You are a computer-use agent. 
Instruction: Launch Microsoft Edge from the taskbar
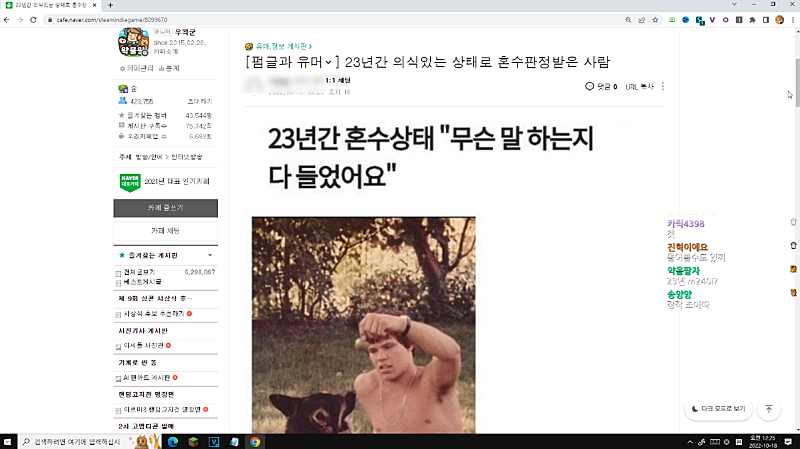172,442
